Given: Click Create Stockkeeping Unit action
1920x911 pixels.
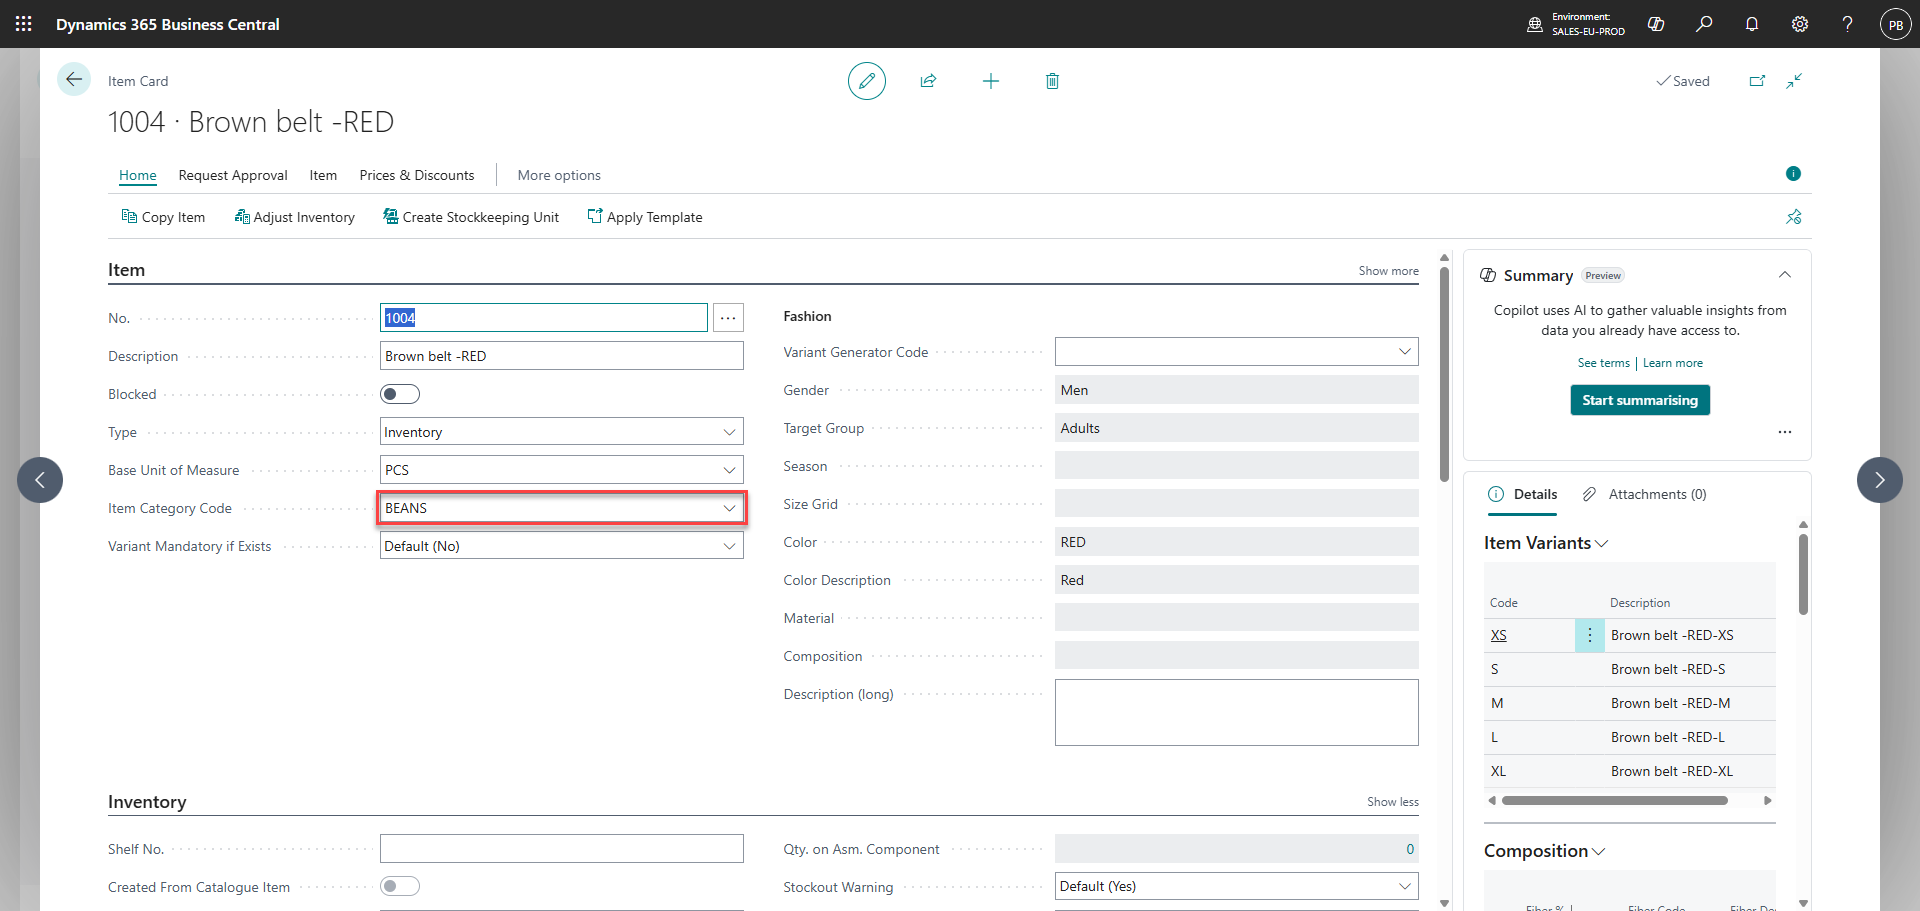Looking at the screenshot, I should pos(471,217).
